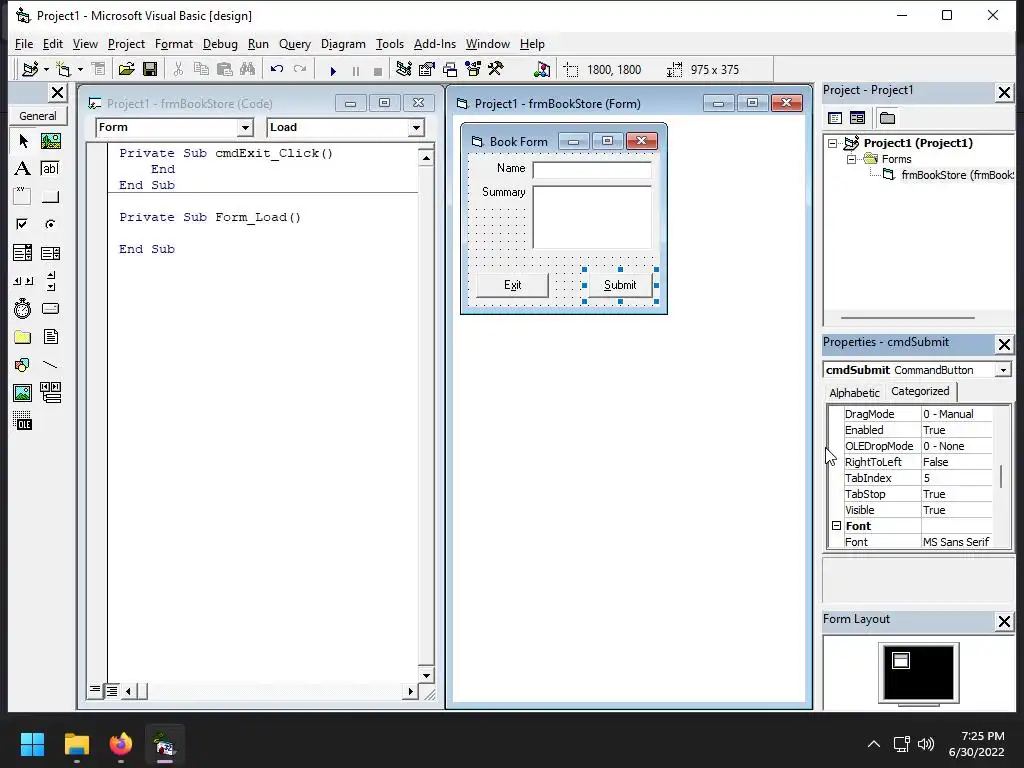
Task: Undo the last action
Action: pyautogui.click(x=276, y=69)
